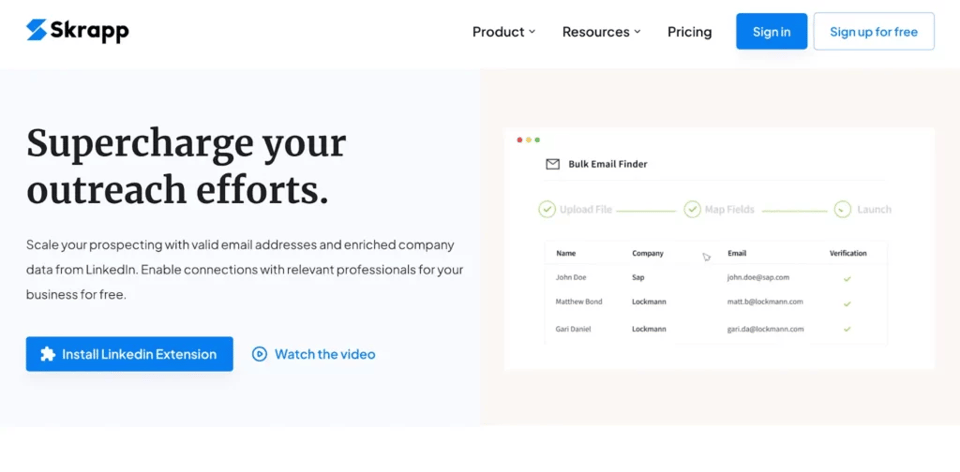Select the Gari Daniel name cell

[x=573, y=329]
